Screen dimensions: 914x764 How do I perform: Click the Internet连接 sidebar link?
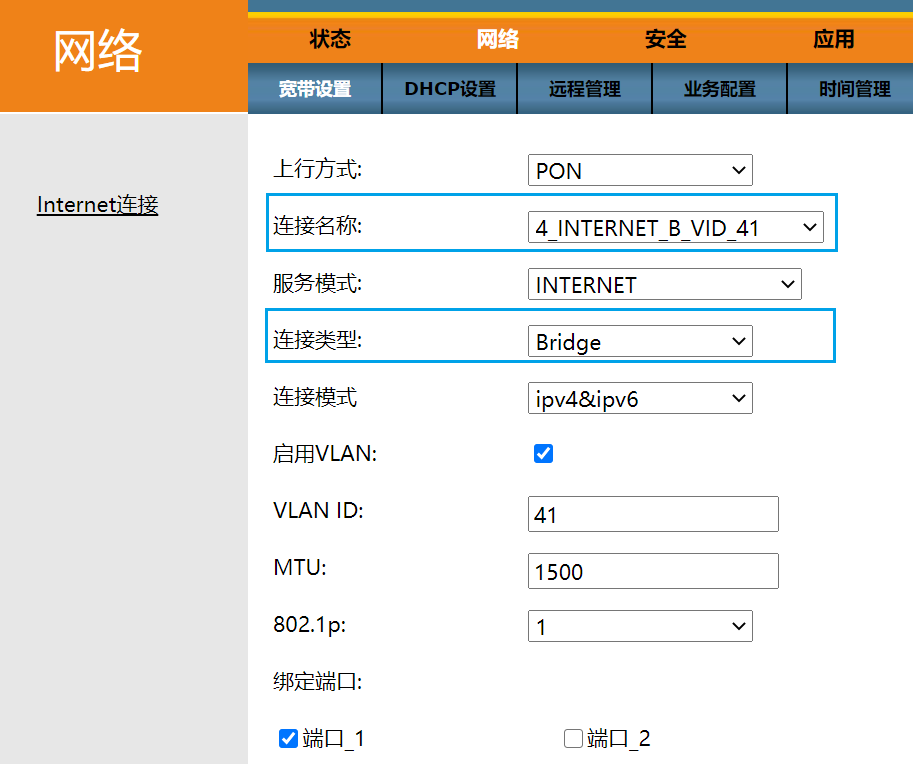point(97,205)
